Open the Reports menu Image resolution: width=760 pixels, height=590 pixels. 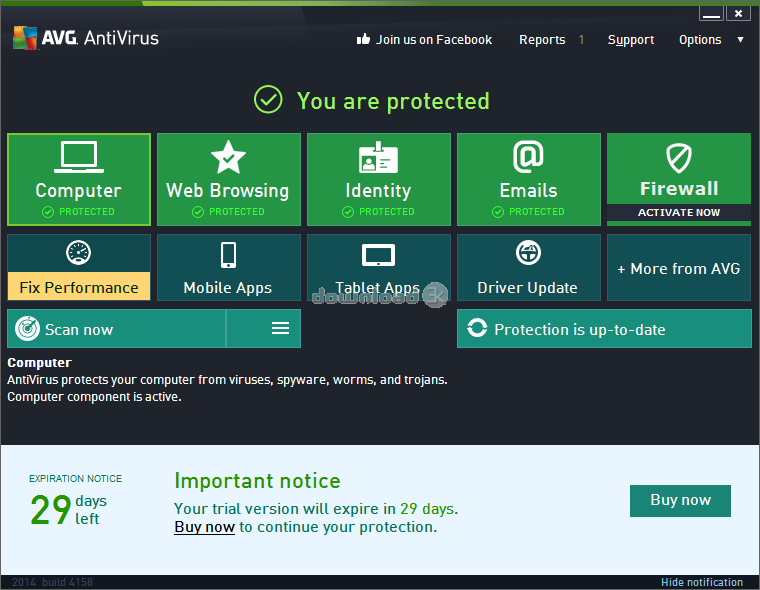[x=542, y=40]
